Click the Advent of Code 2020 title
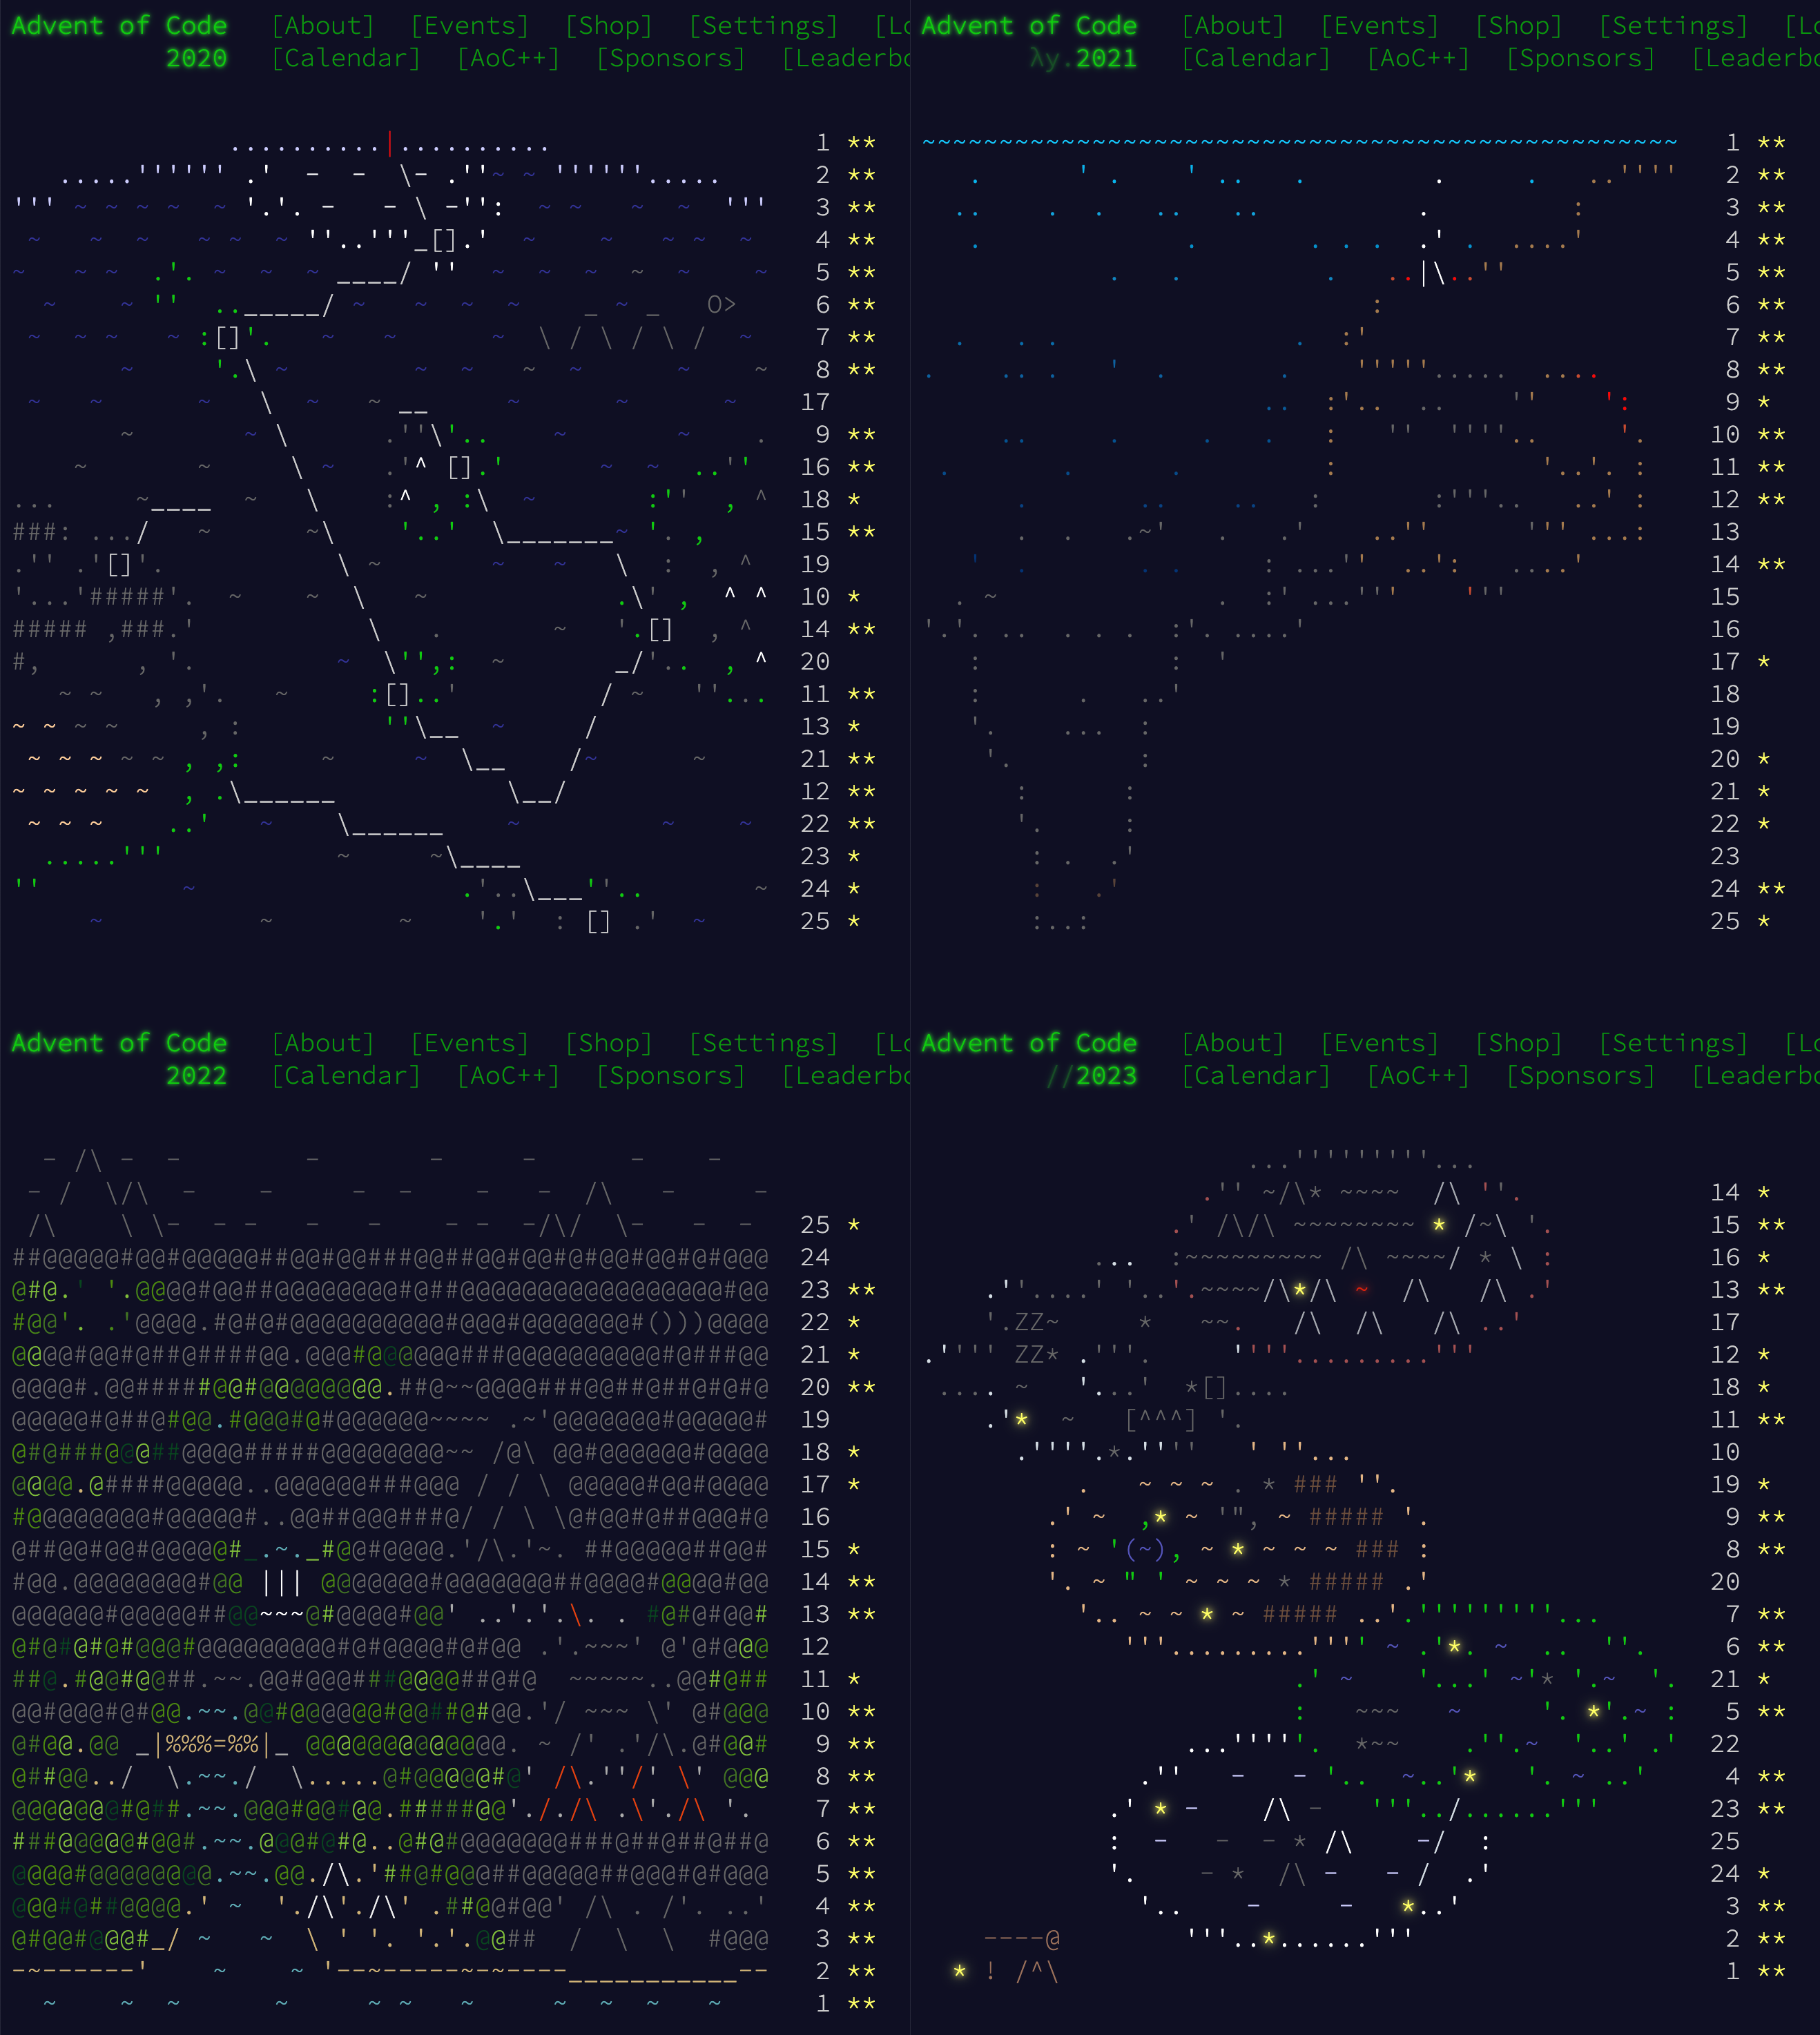 tap(119, 26)
